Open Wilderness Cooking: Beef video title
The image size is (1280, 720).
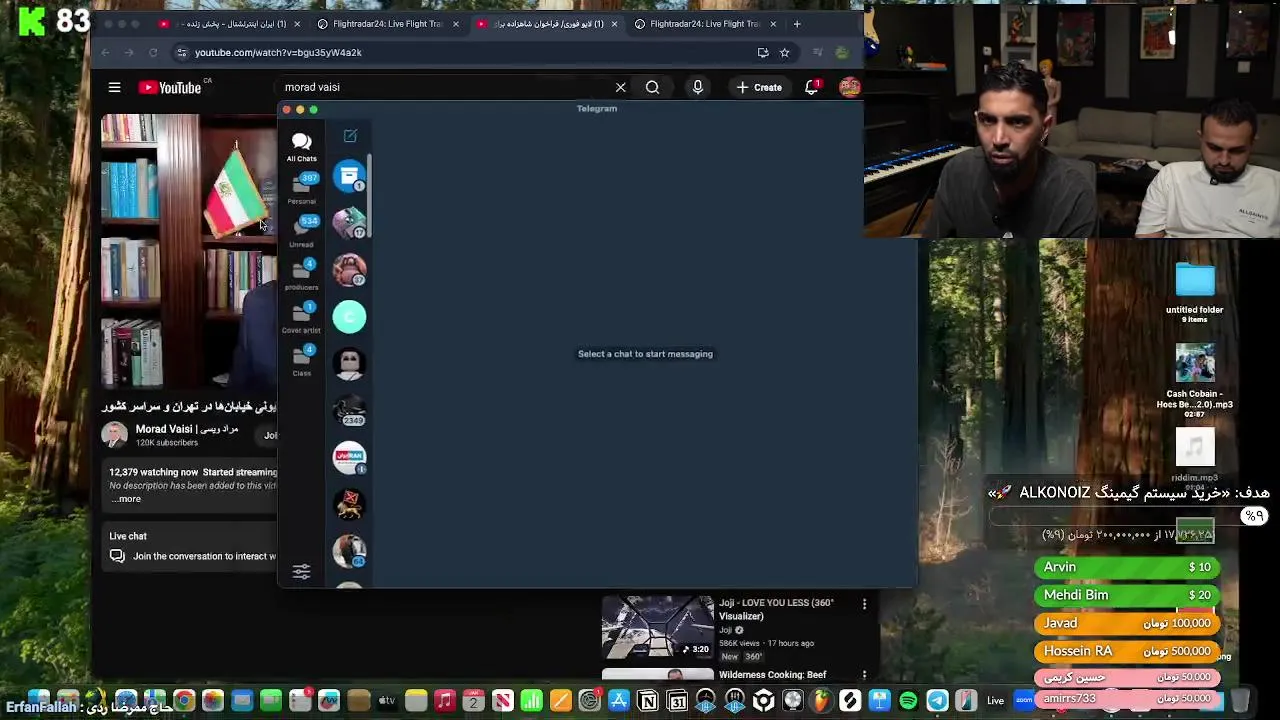(773, 675)
